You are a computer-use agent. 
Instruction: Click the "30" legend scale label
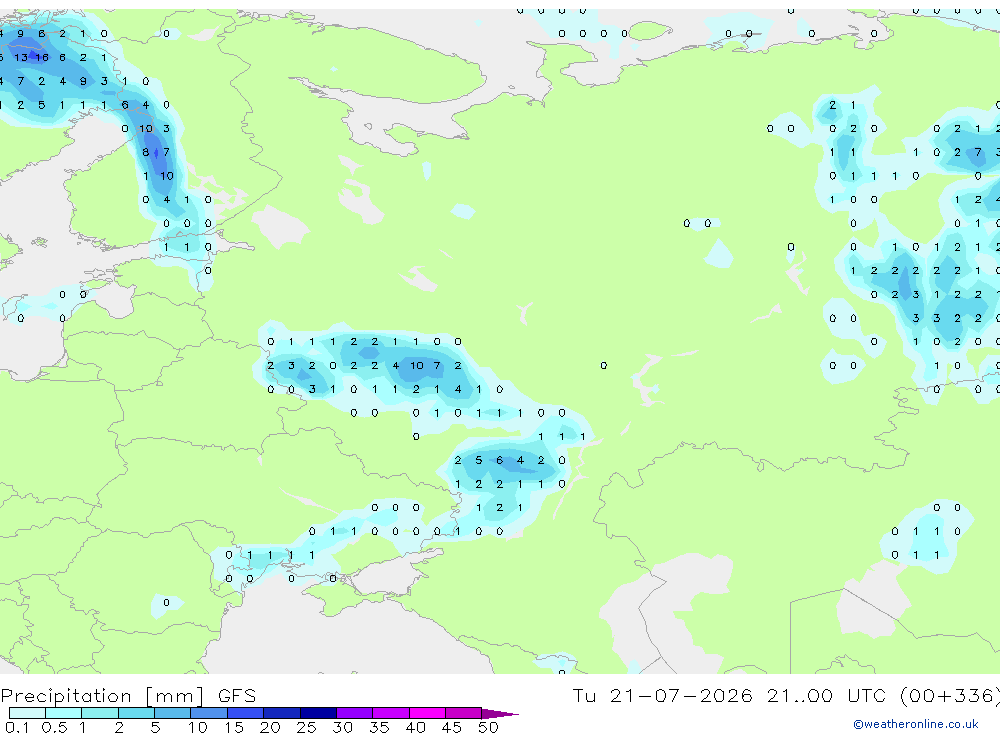point(342,727)
